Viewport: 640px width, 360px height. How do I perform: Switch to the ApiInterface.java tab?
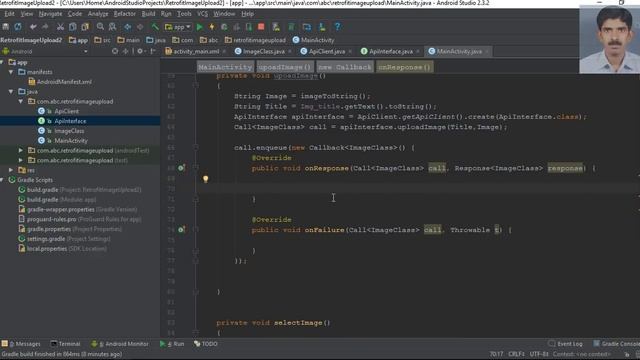(x=391, y=51)
